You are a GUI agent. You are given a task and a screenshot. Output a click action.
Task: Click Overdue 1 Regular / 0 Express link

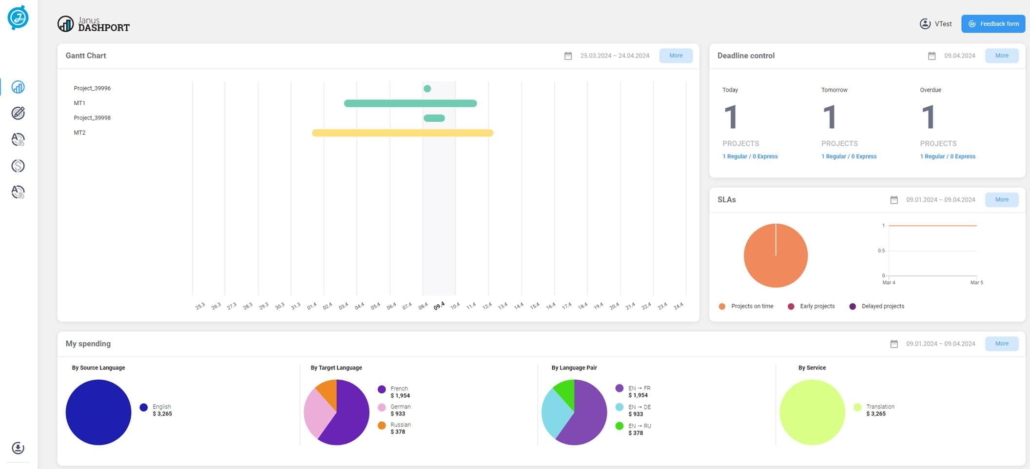click(x=947, y=156)
